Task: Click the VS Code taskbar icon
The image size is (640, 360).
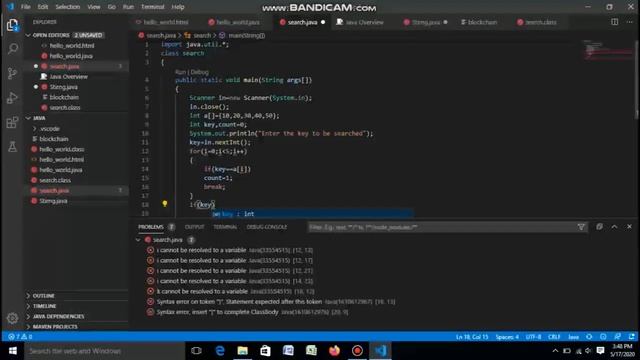Action: coord(380,351)
